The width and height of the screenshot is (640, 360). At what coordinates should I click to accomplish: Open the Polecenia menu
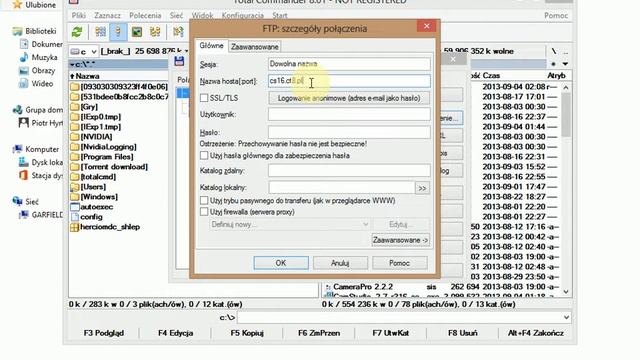pyautogui.click(x=145, y=16)
